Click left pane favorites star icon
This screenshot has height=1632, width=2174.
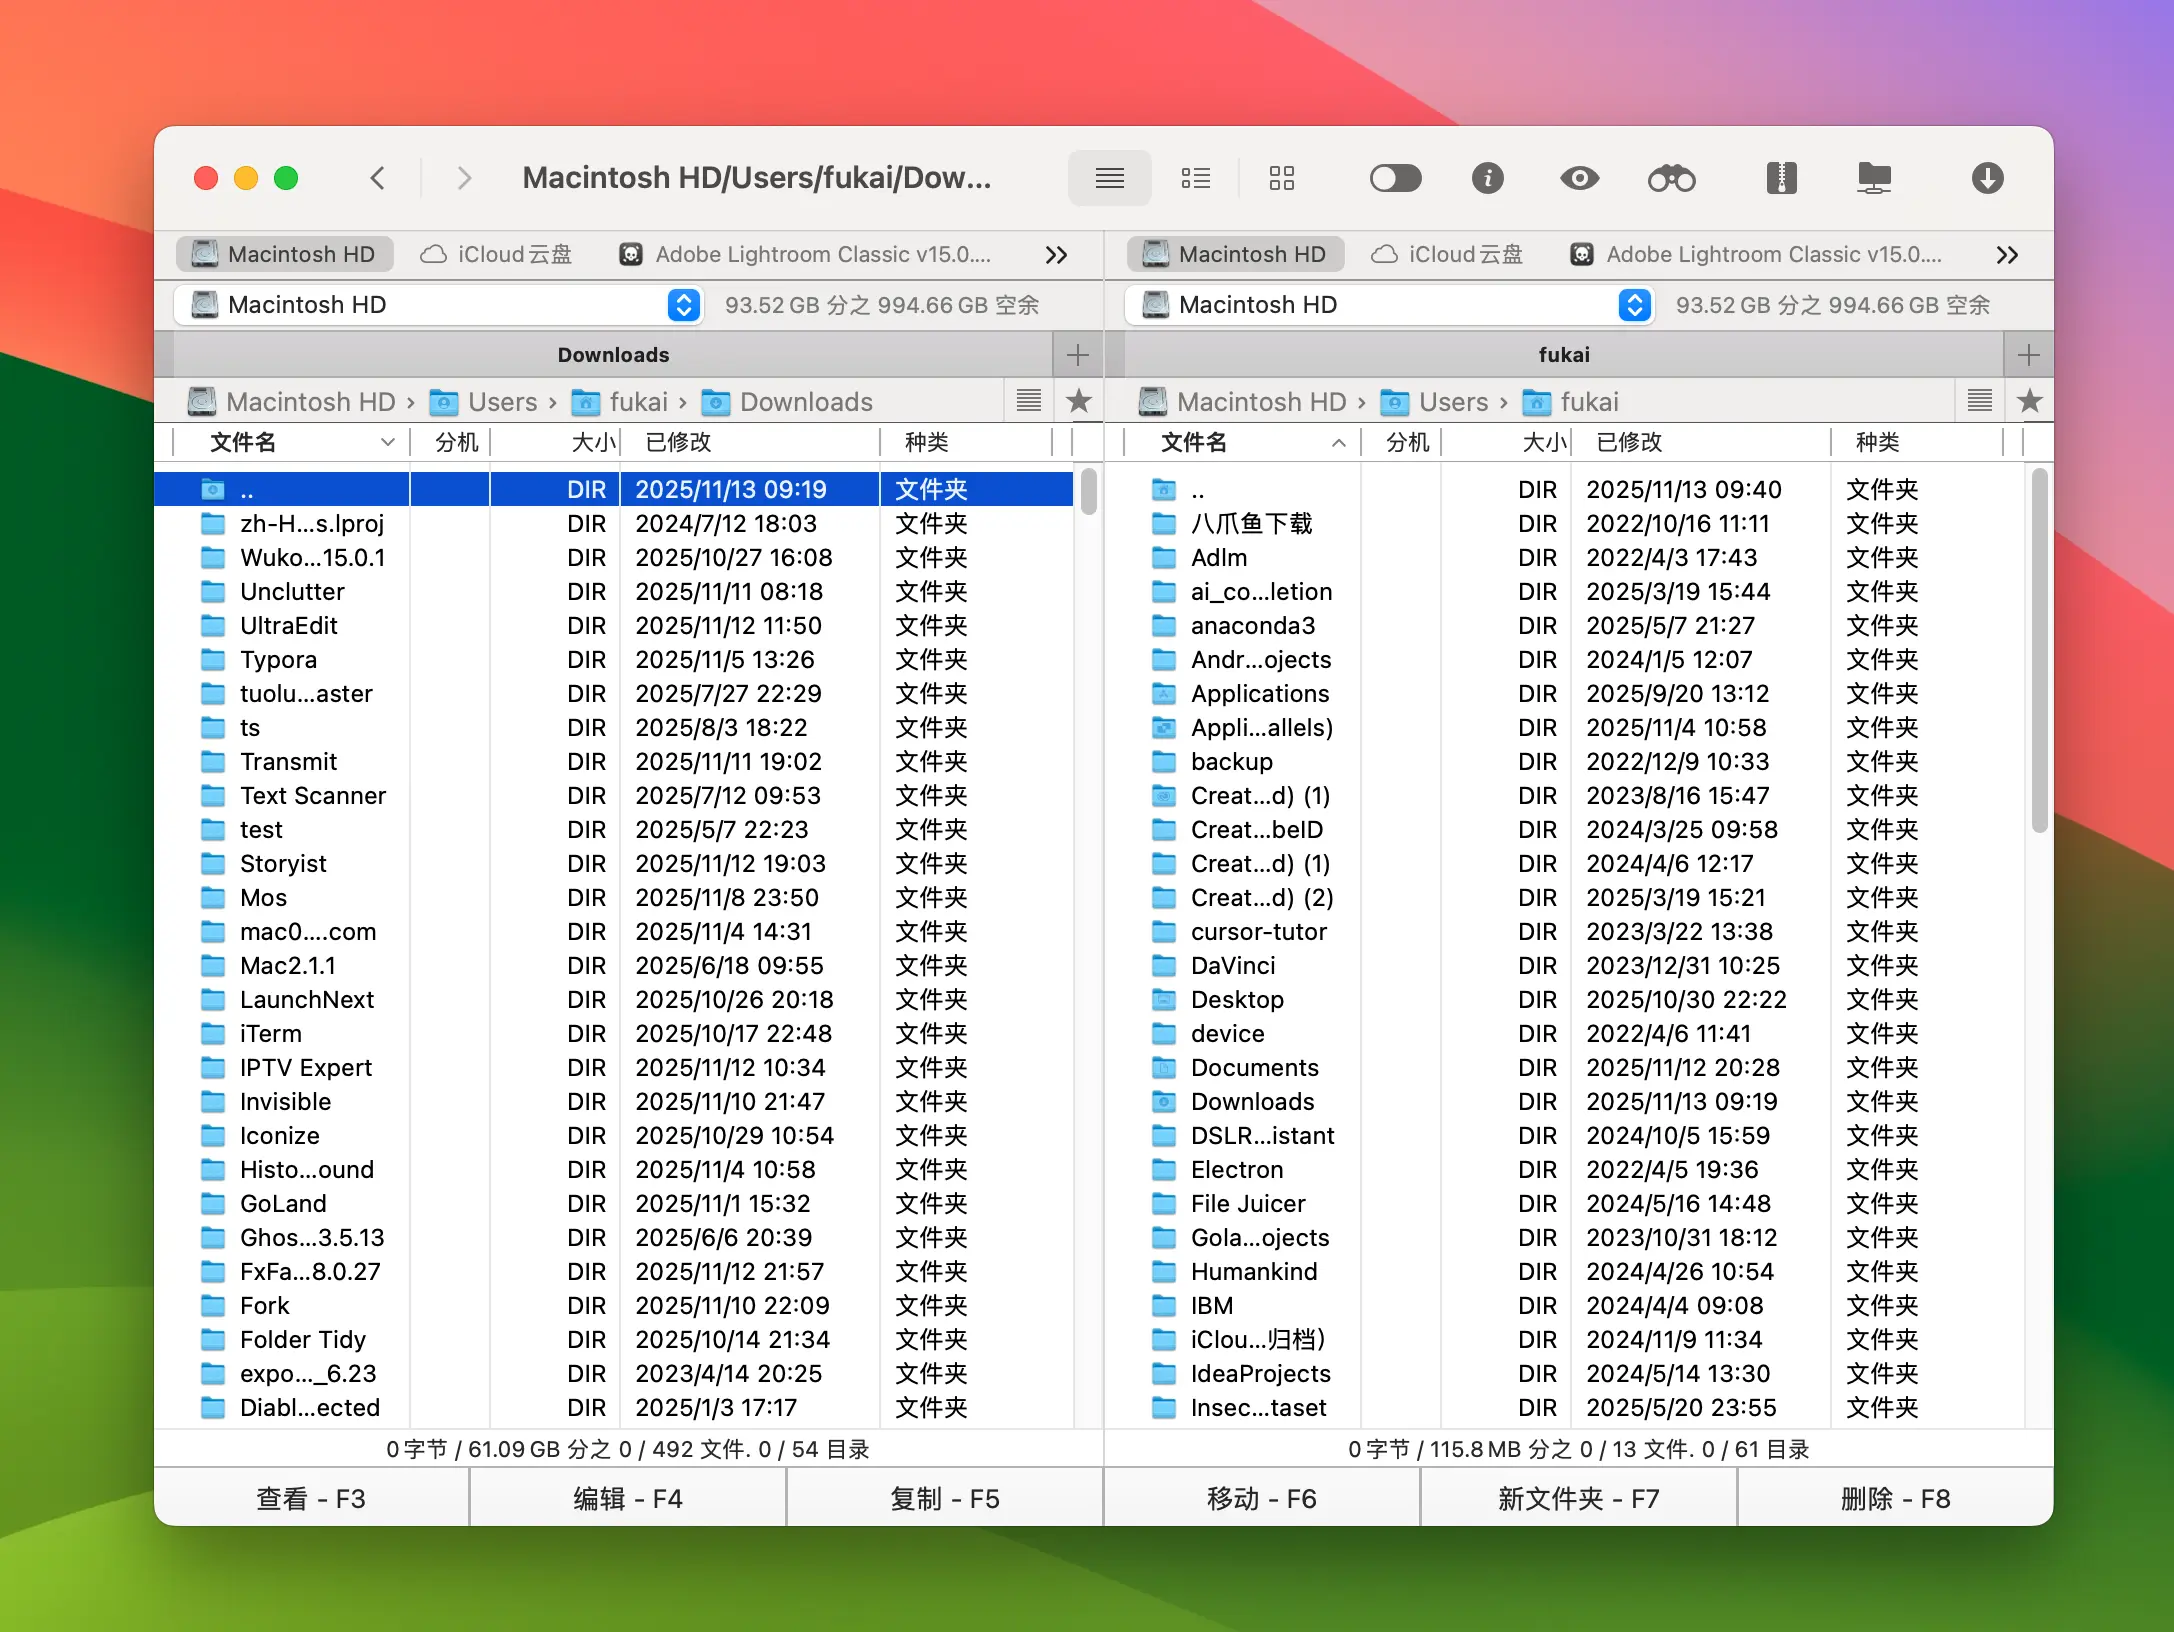(x=1078, y=401)
